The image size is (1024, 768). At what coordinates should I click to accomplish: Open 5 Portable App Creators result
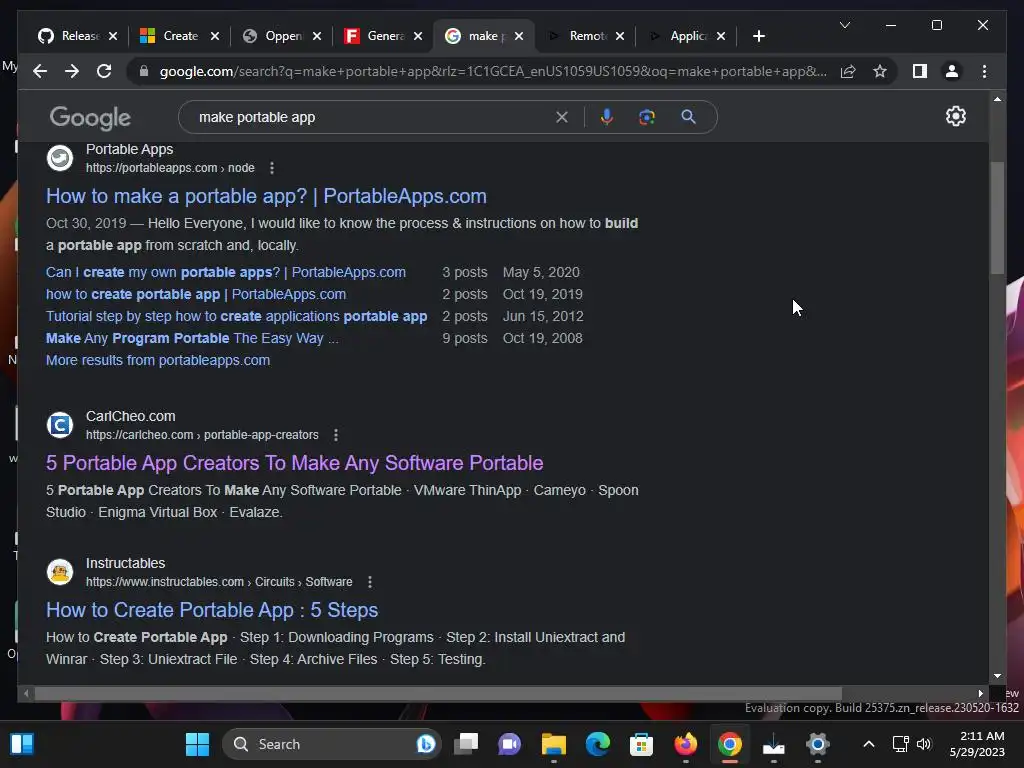[295, 463]
